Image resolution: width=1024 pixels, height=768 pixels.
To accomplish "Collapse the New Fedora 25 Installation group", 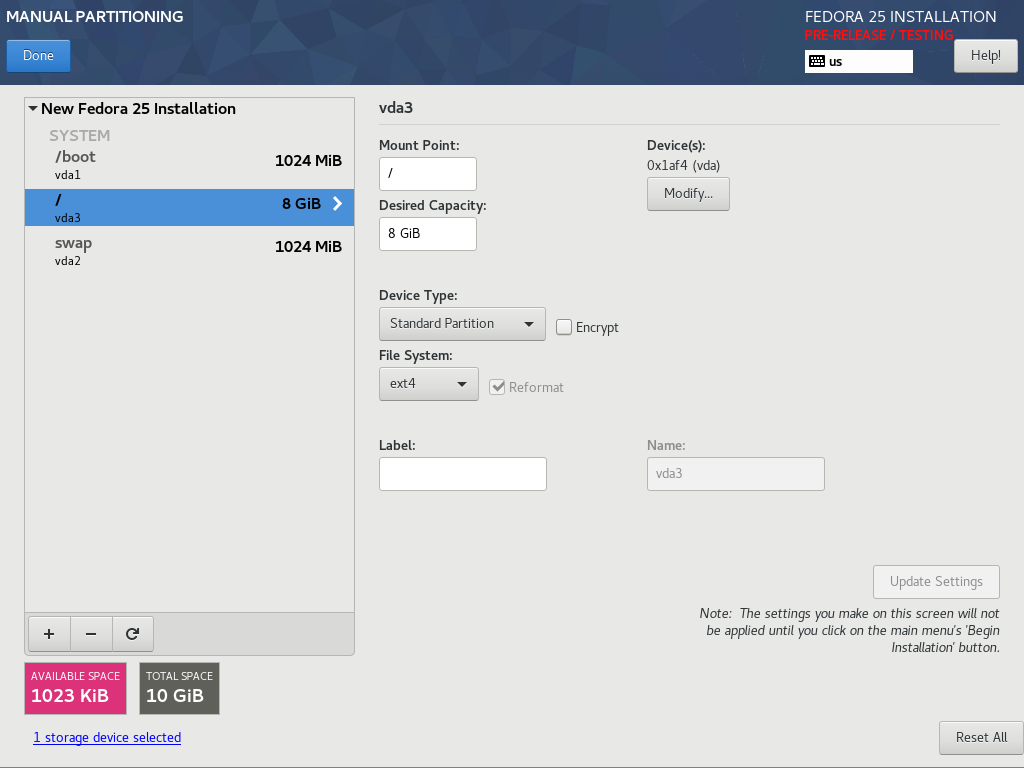I will coord(33,108).
